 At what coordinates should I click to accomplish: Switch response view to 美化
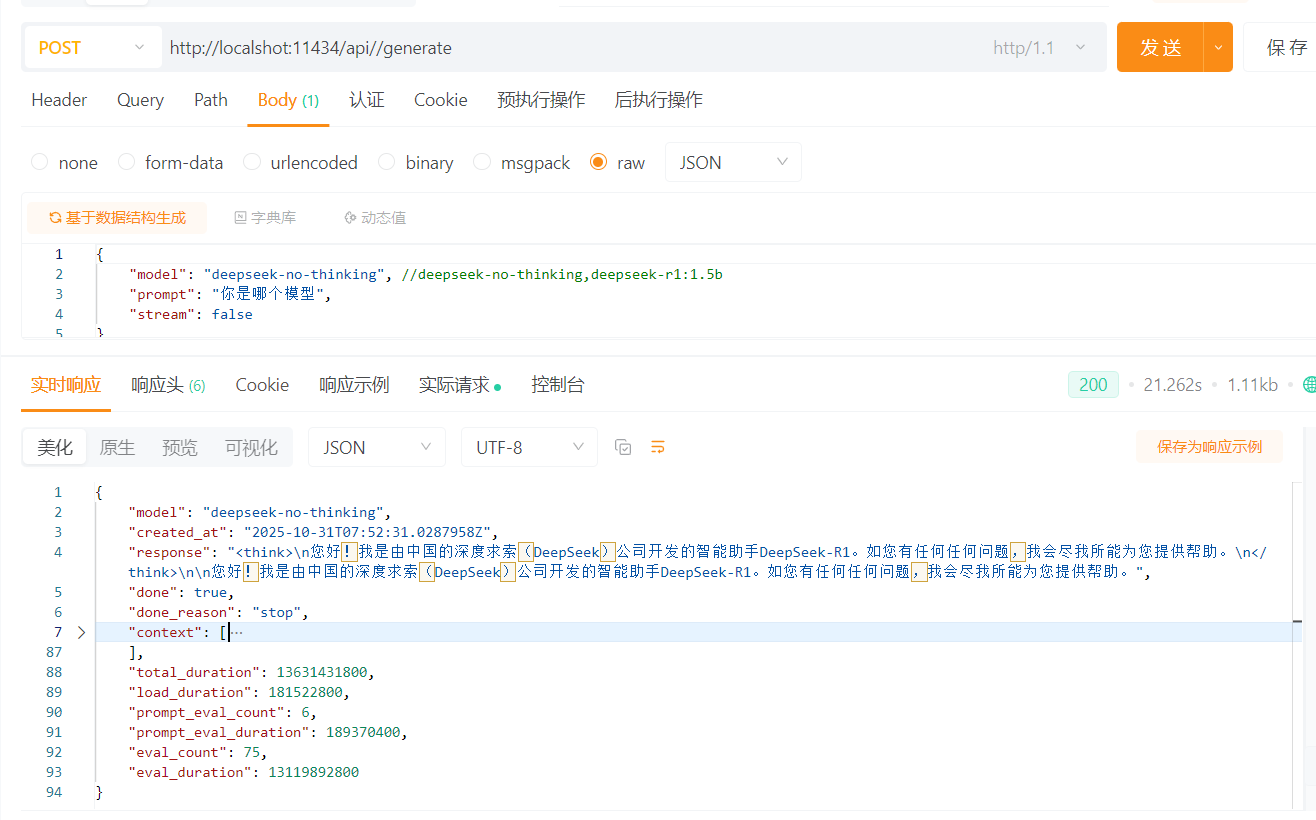click(55, 447)
